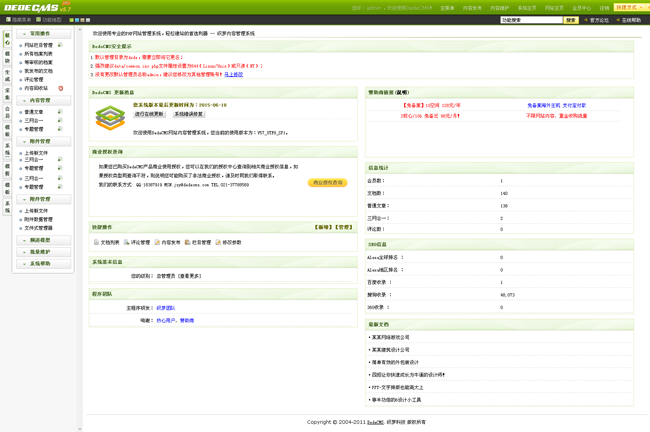Open 系统主页 in the top navigation
The height and width of the screenshot is (432, 650).
(x=527, y=8)
